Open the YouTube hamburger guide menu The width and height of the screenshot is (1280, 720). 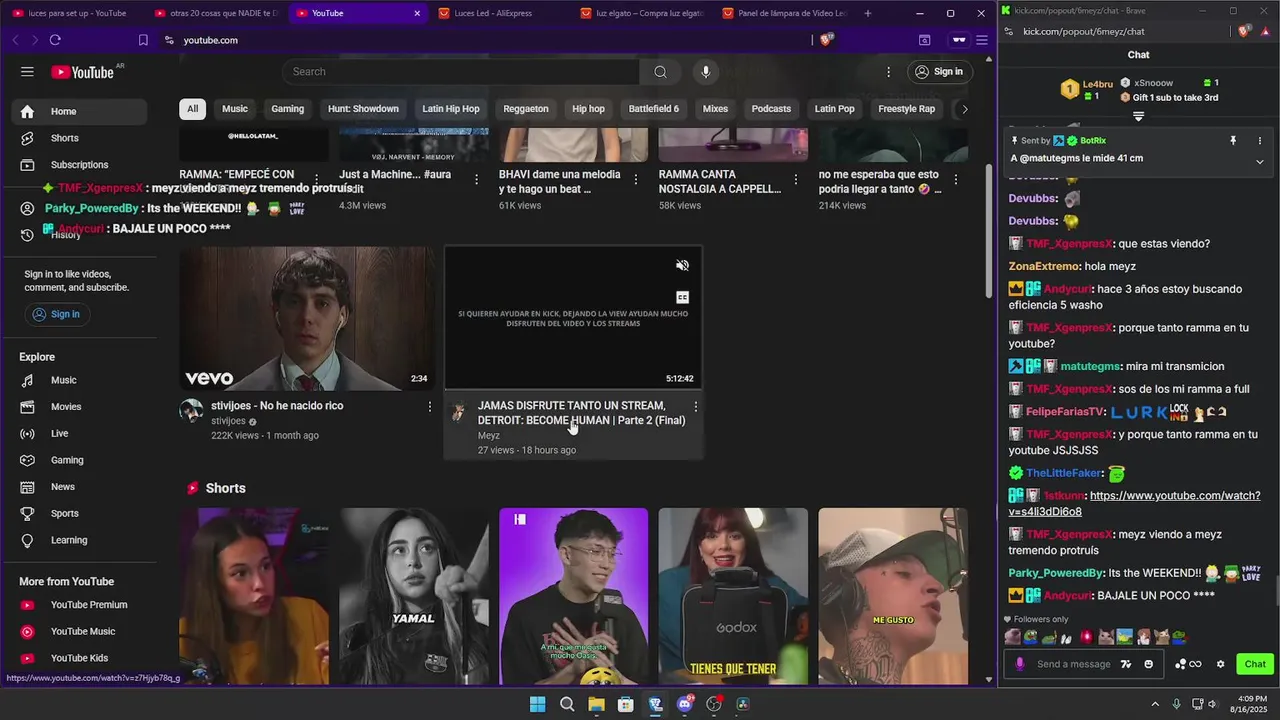(27, 72)
